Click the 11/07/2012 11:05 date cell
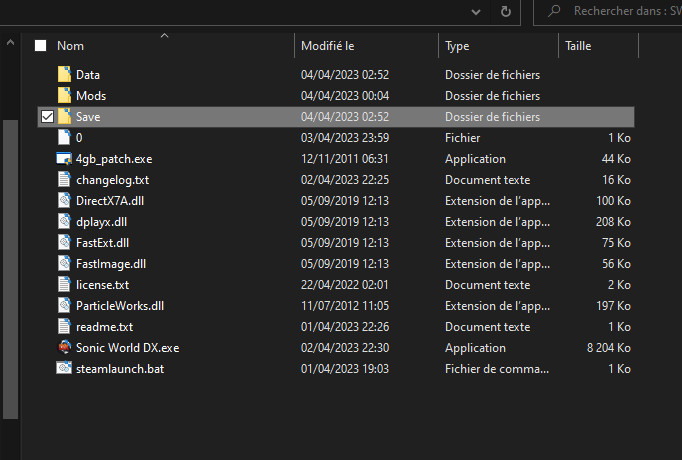The image size is (682, 460). (x=345, y=306)
